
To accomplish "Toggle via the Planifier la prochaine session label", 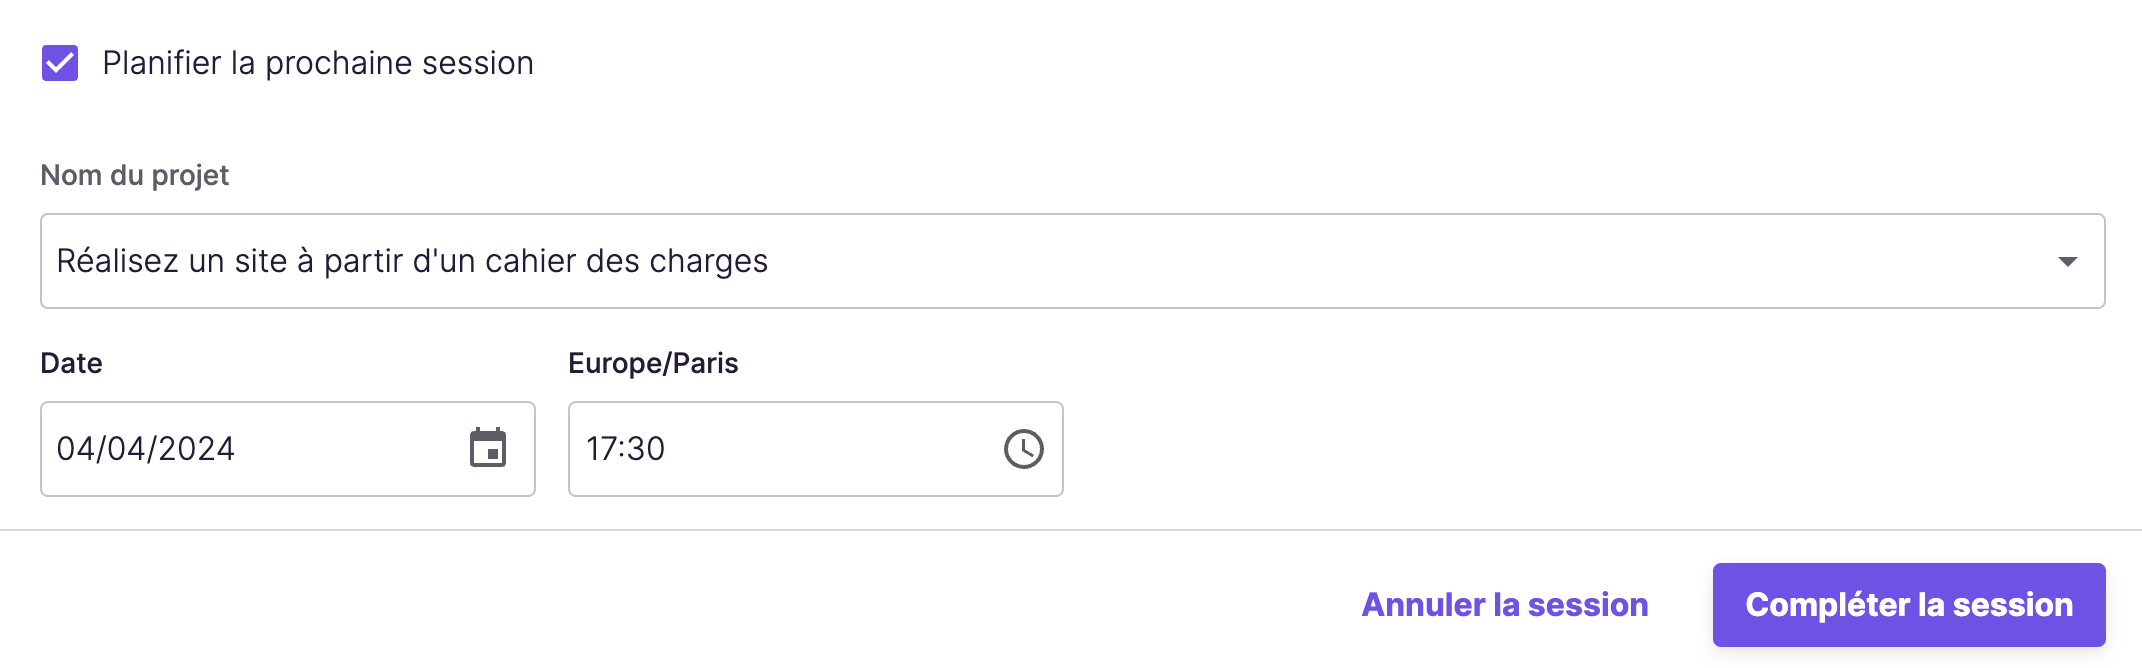I will point(318,63).
